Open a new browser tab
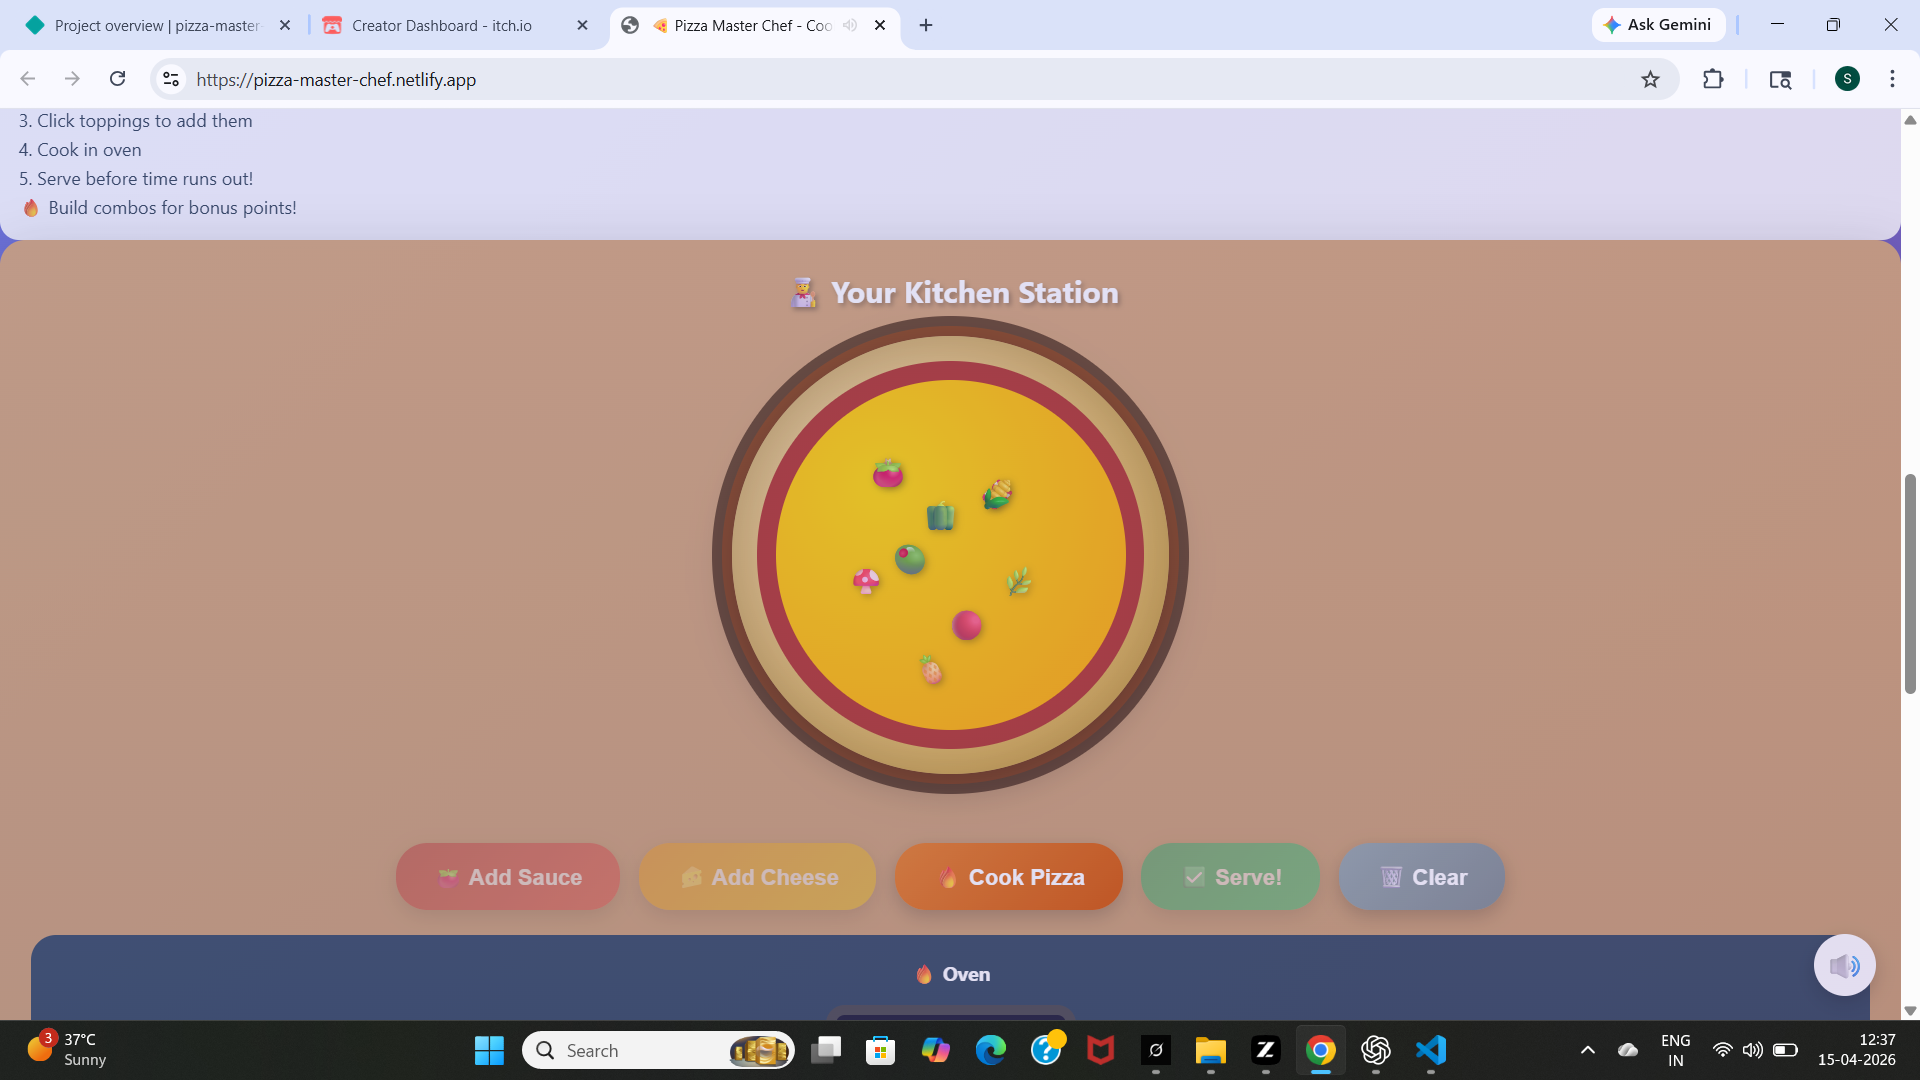 point(926,26)
